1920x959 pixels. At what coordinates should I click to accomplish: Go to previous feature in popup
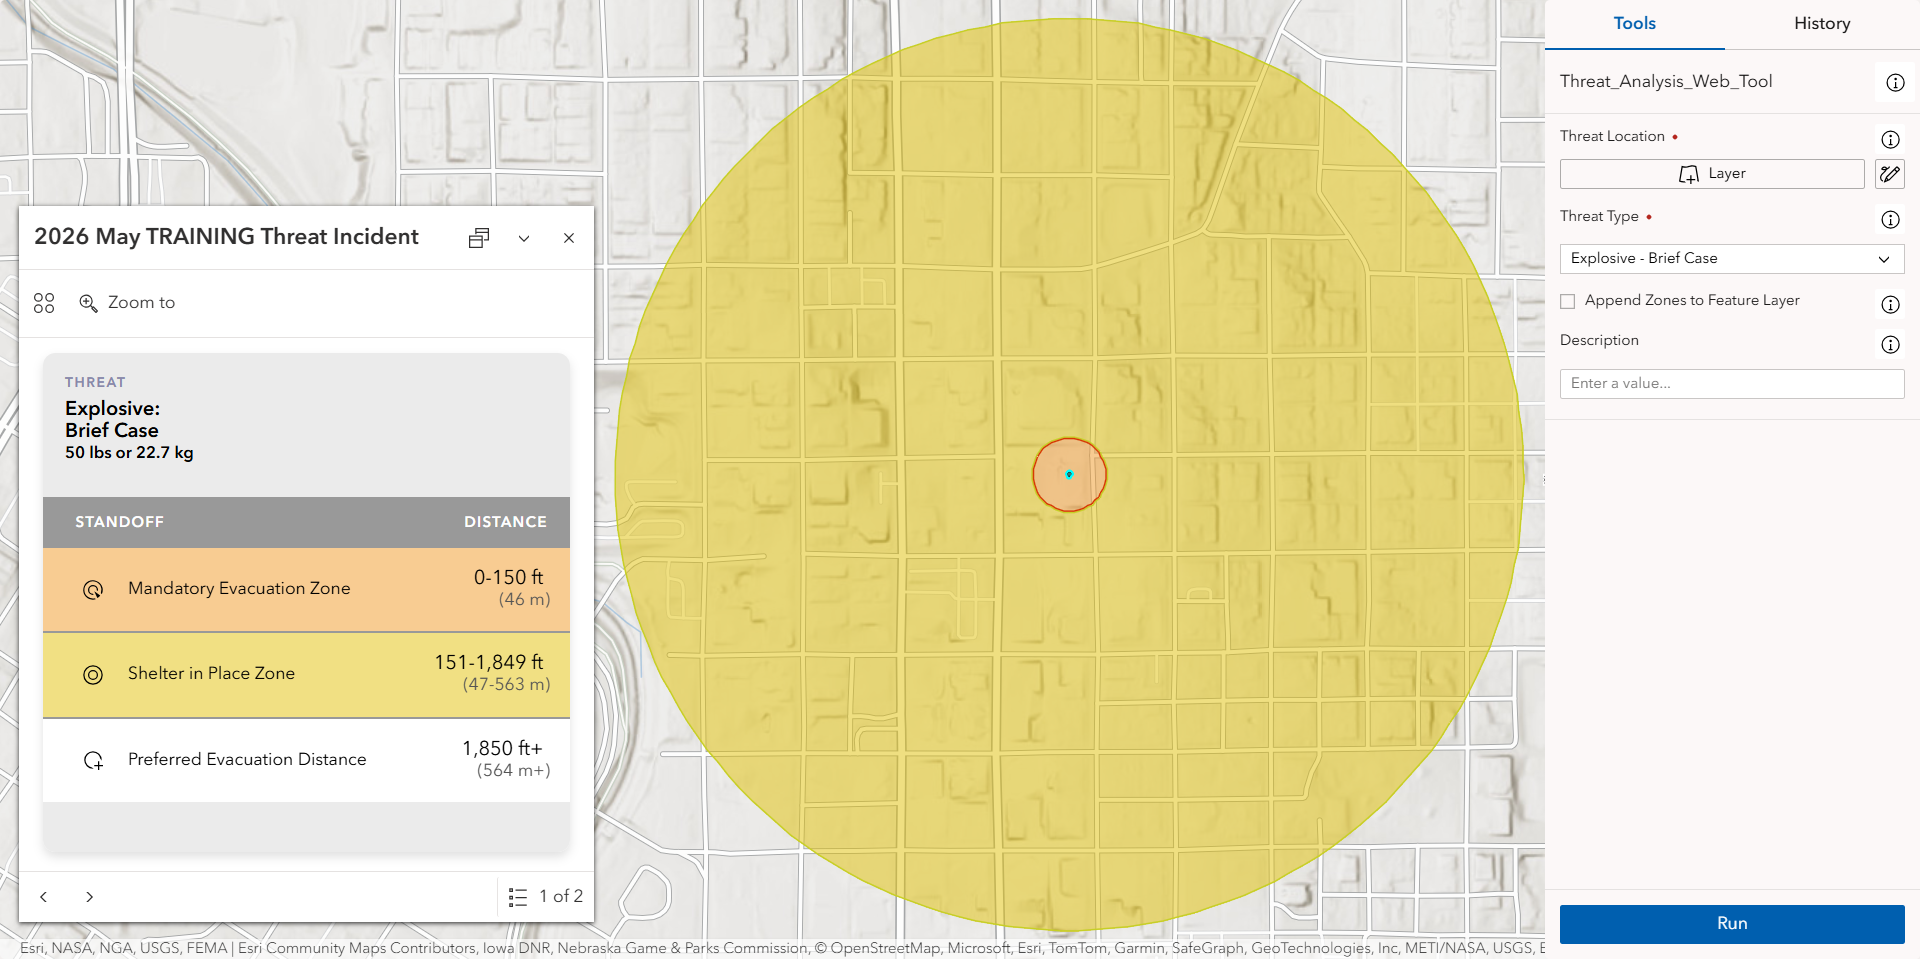tap(44, 897)
